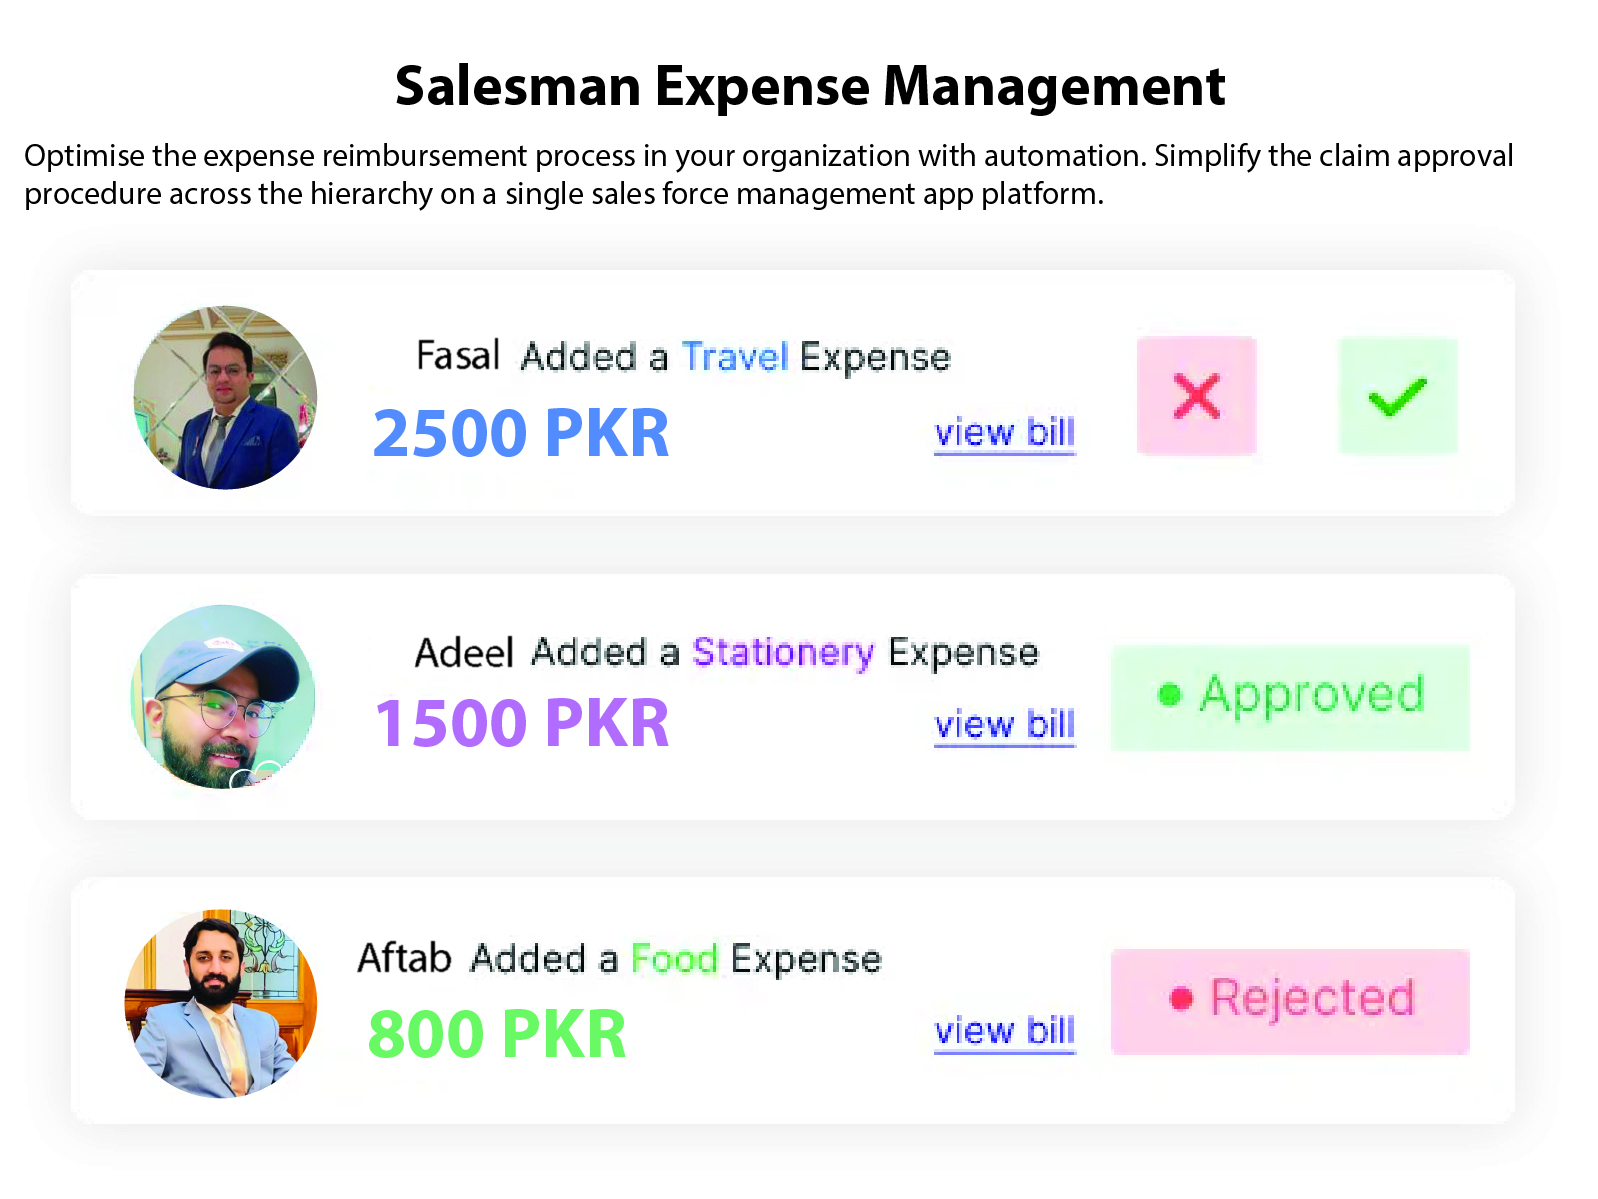Select Adeel's profile picture
The height and width of the screenshot is (1199, 1598).
[x=222, y=698]
